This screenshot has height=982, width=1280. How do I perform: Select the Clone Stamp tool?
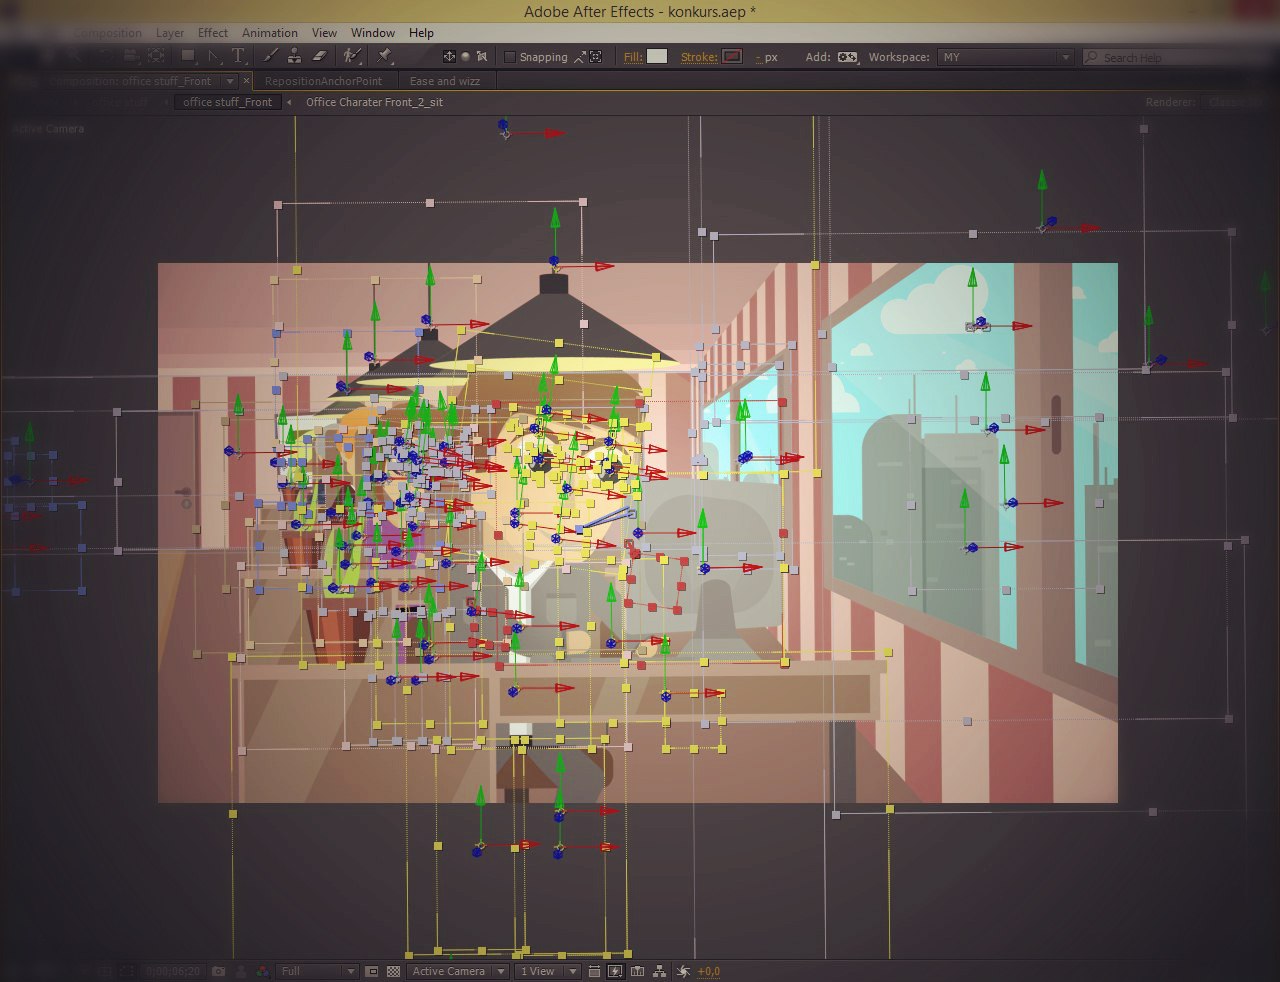294,56
